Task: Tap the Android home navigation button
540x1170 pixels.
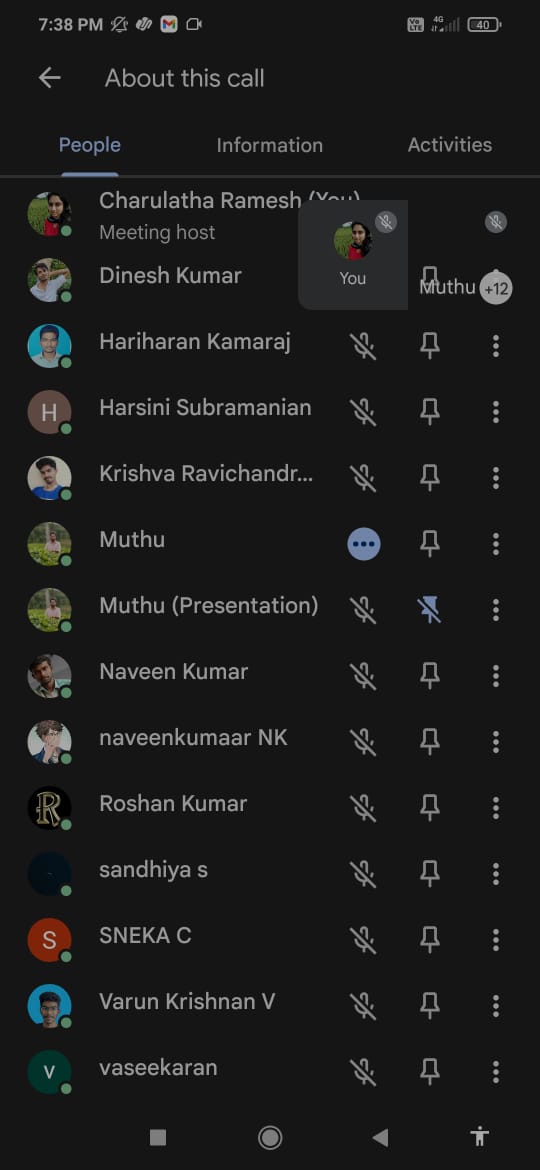Action: coord(270,1137)
